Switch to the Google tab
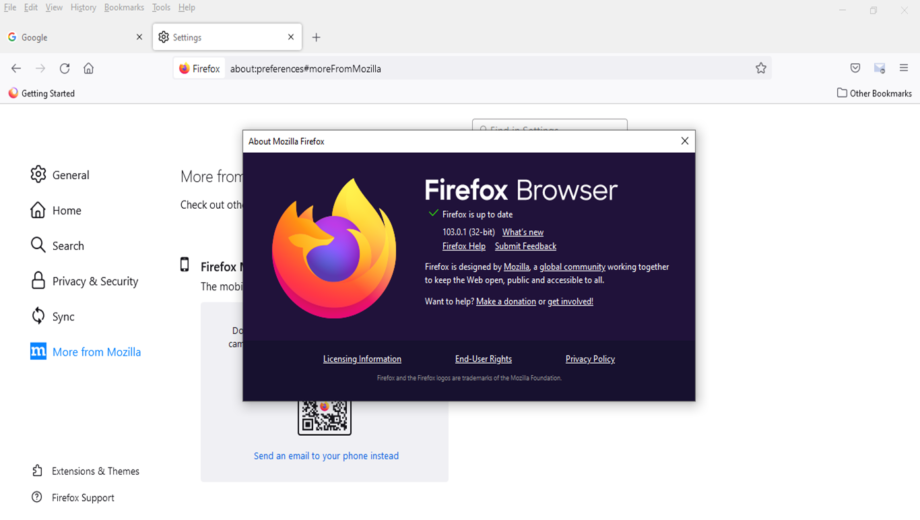Image resolution: width=920 pixels, height=520 pixels. tap(75, 37)
